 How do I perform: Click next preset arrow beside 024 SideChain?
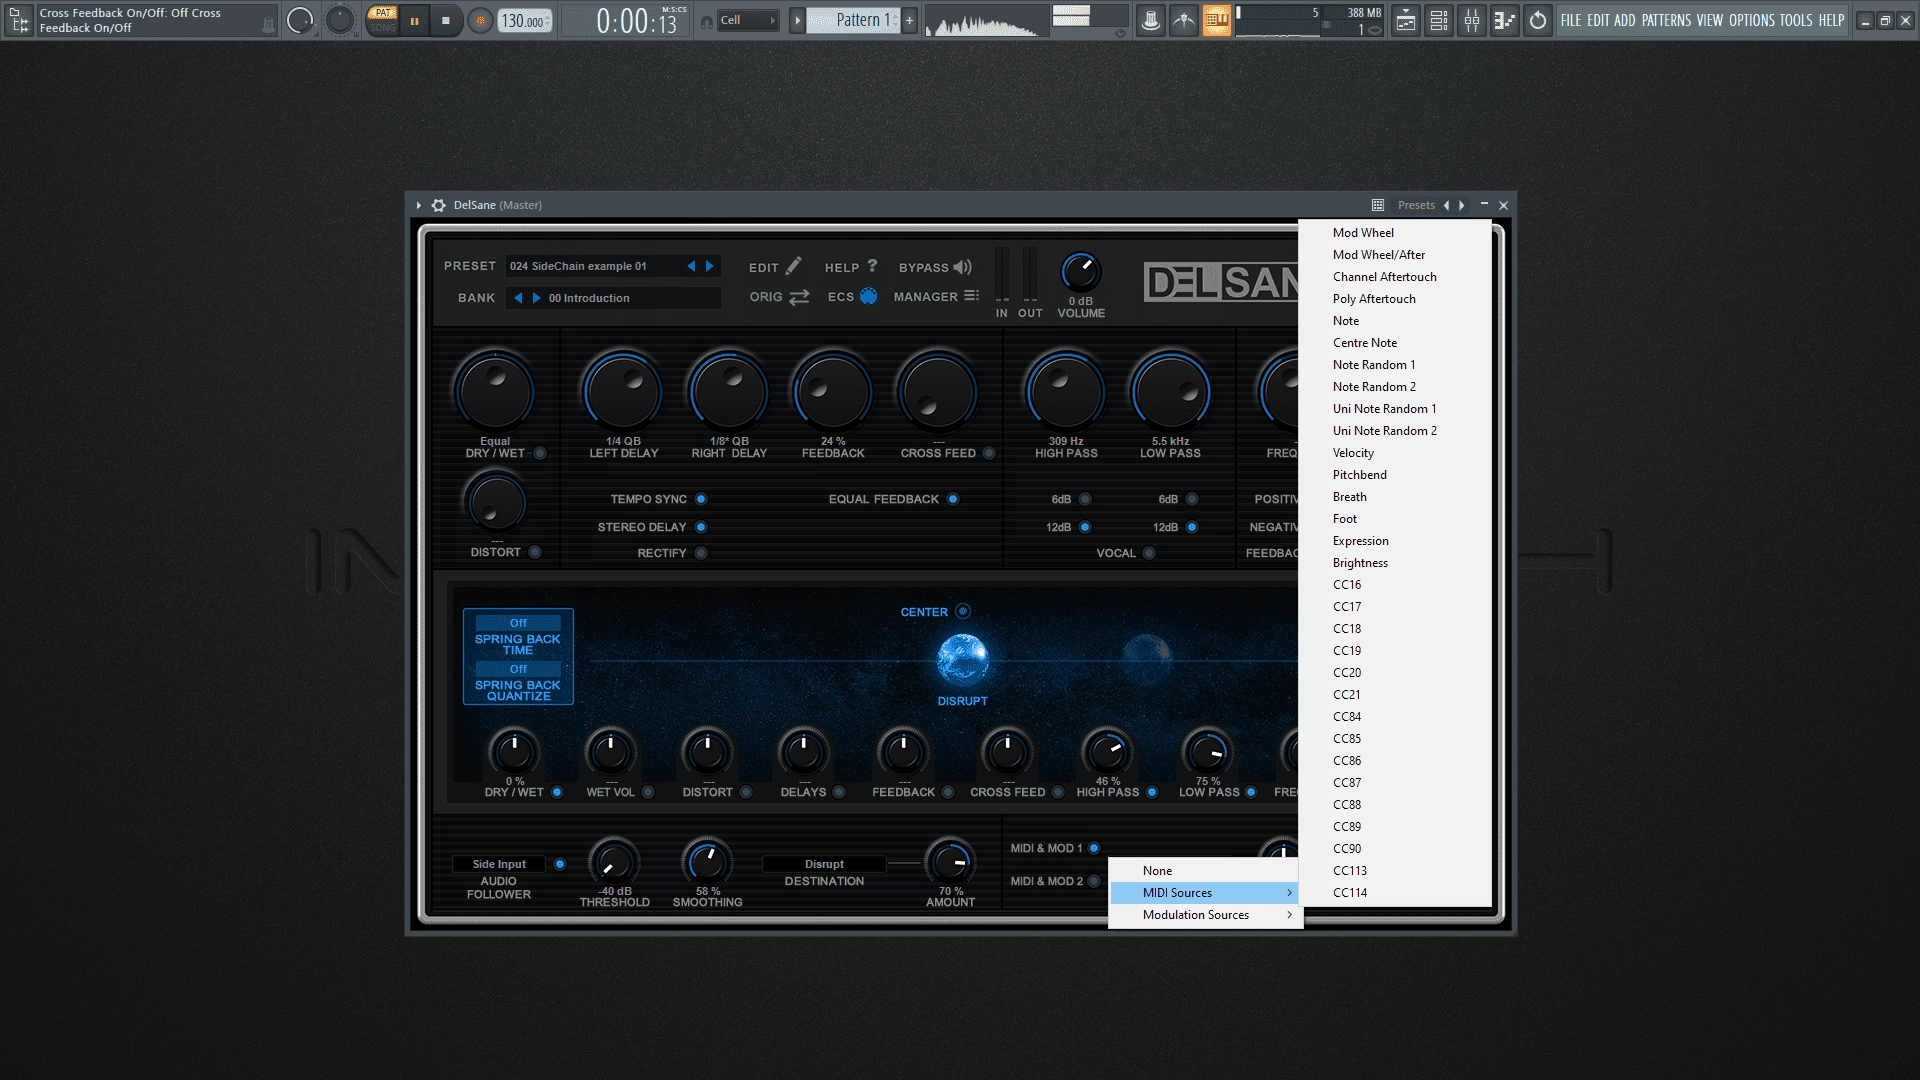[710, 266]
